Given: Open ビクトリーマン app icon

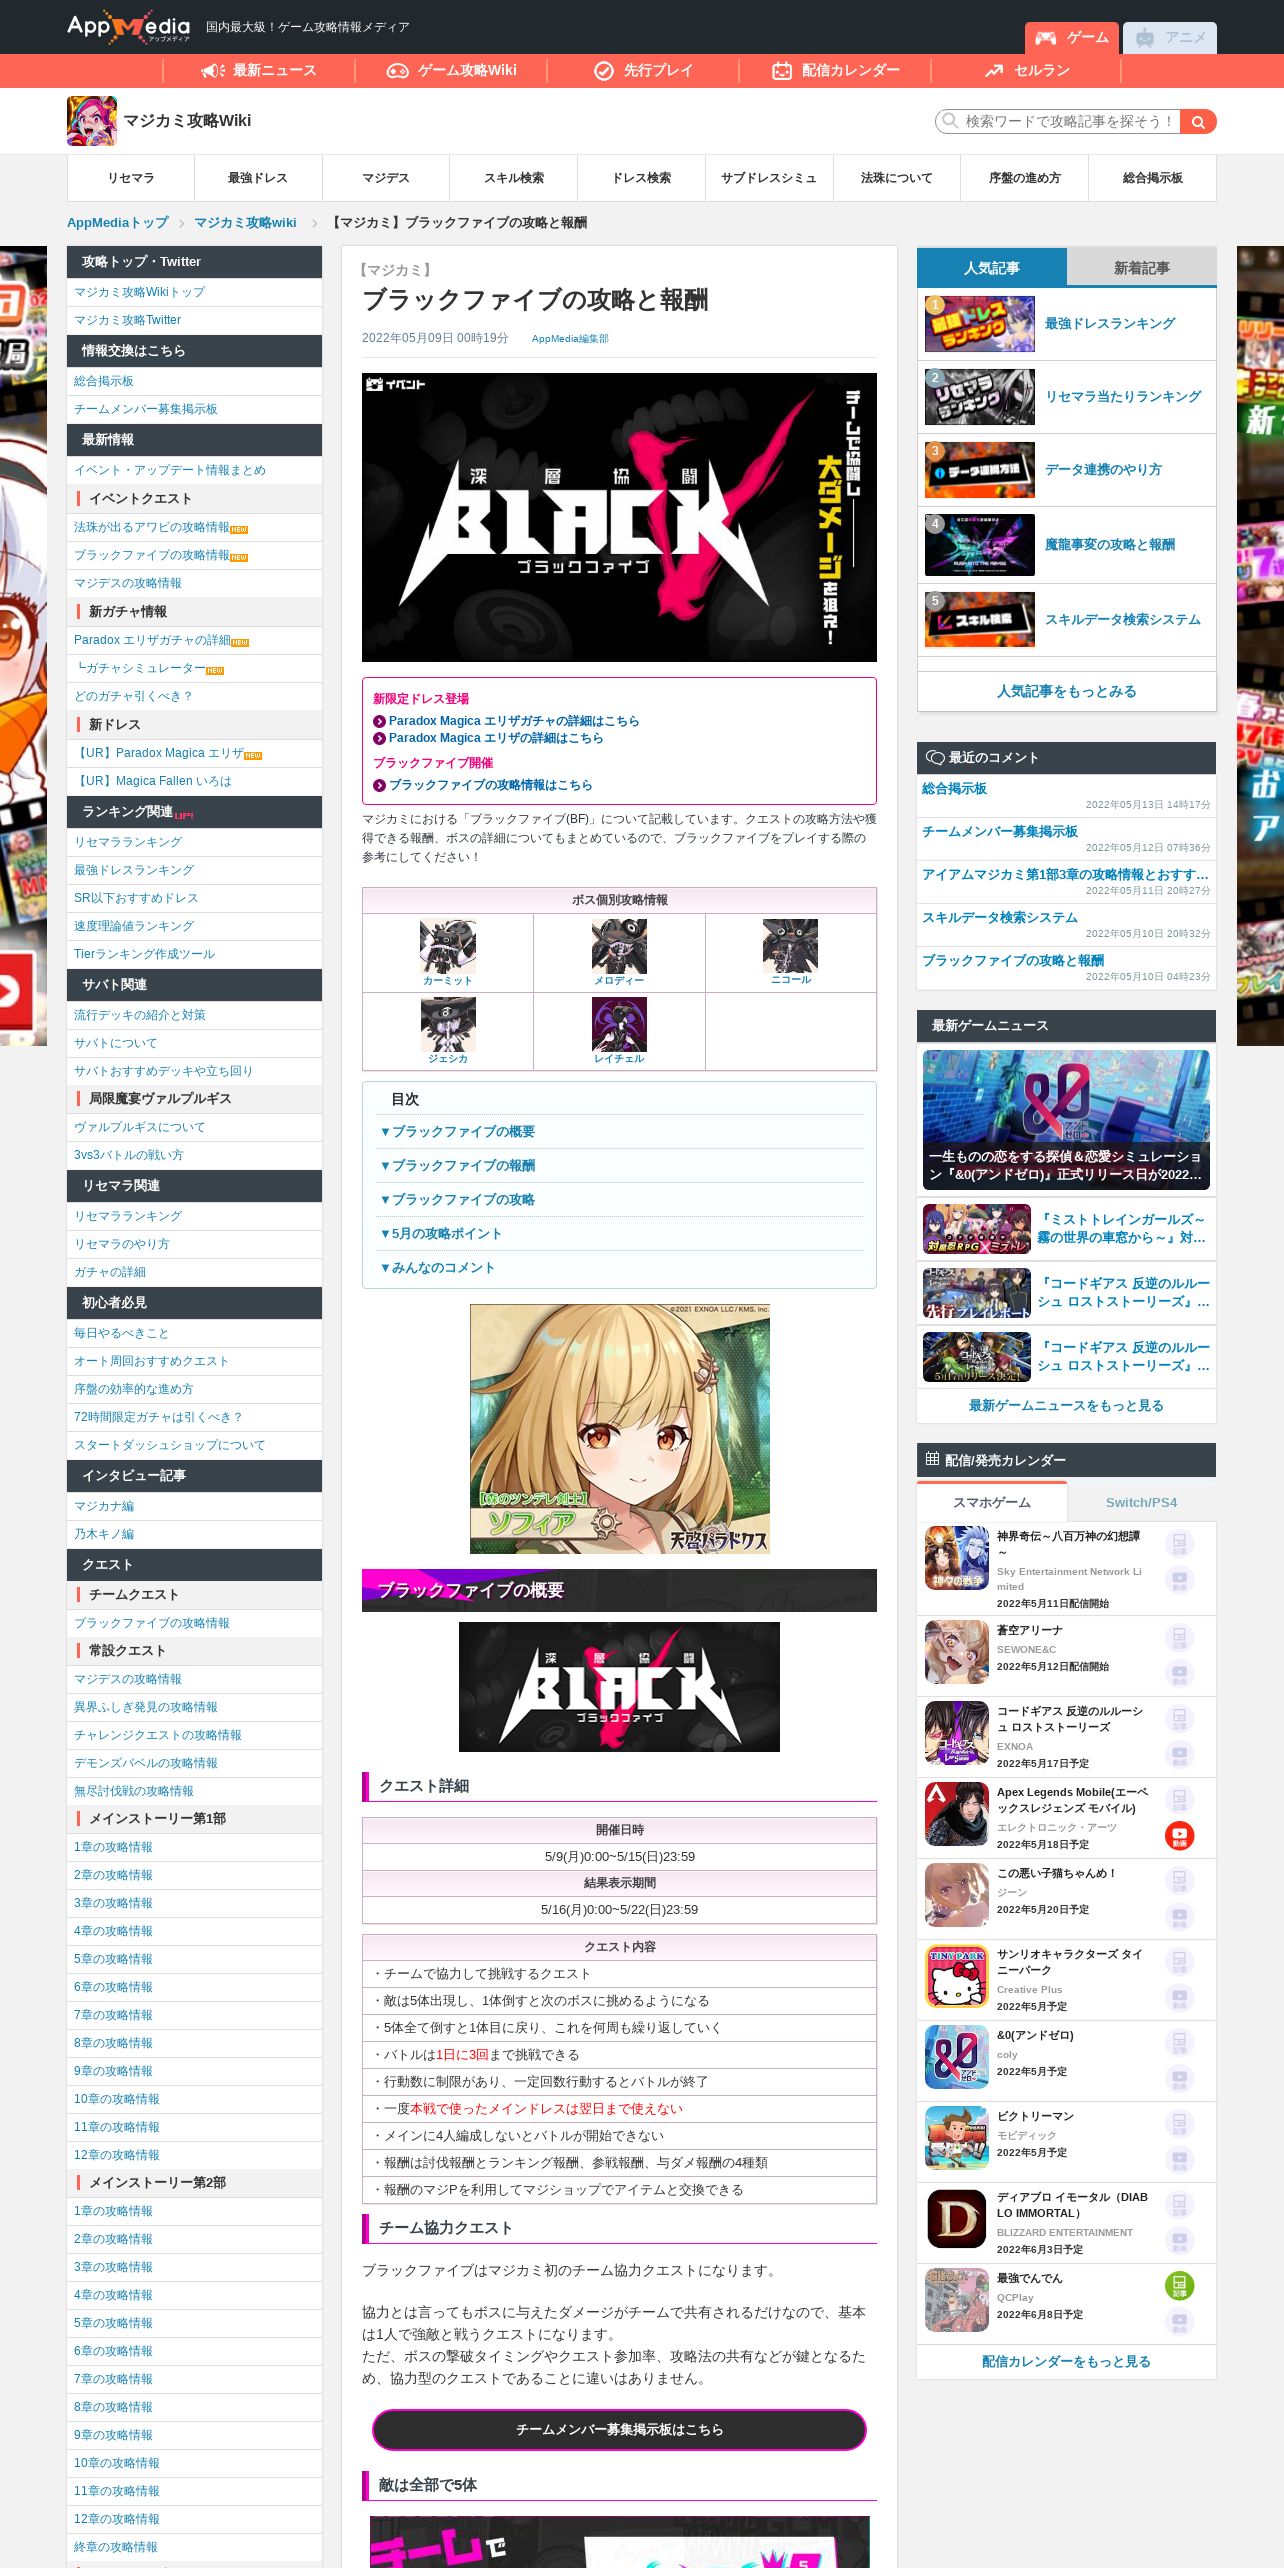Looking at the screenshot, I should coord(957,2138).
